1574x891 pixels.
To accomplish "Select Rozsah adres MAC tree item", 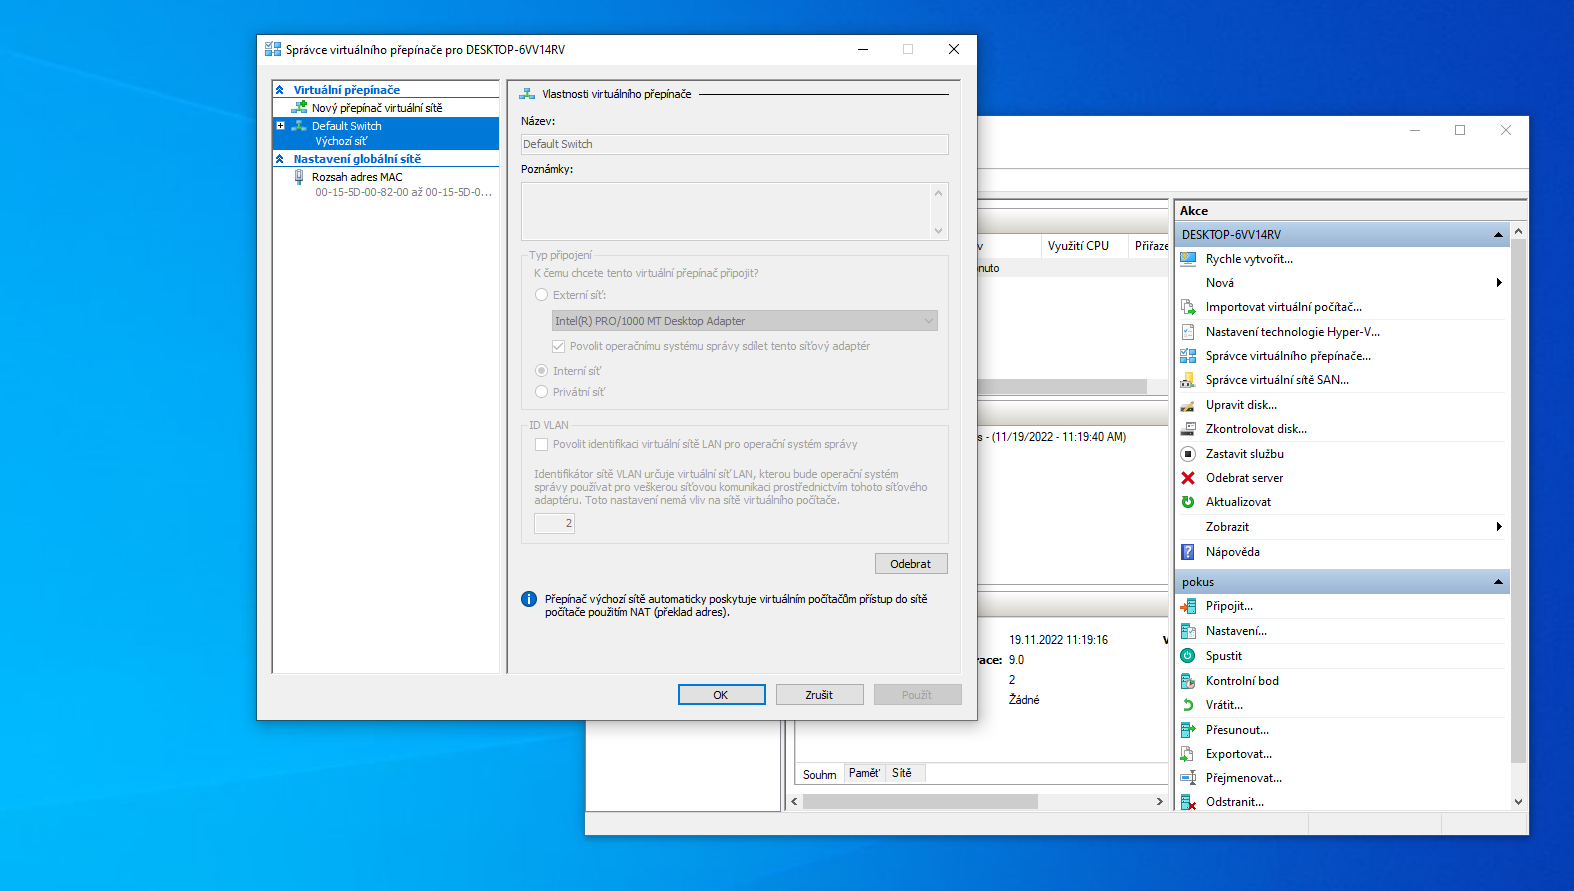I will pyautogui.click(x=357, y=177).
